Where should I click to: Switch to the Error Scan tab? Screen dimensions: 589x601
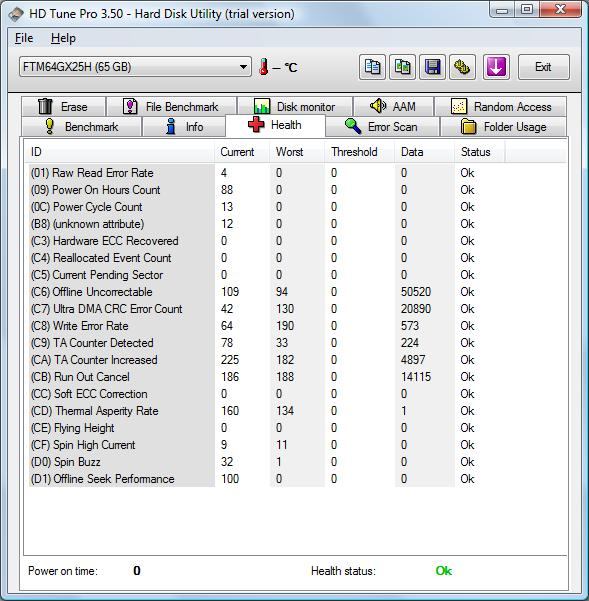coord(382,126)
